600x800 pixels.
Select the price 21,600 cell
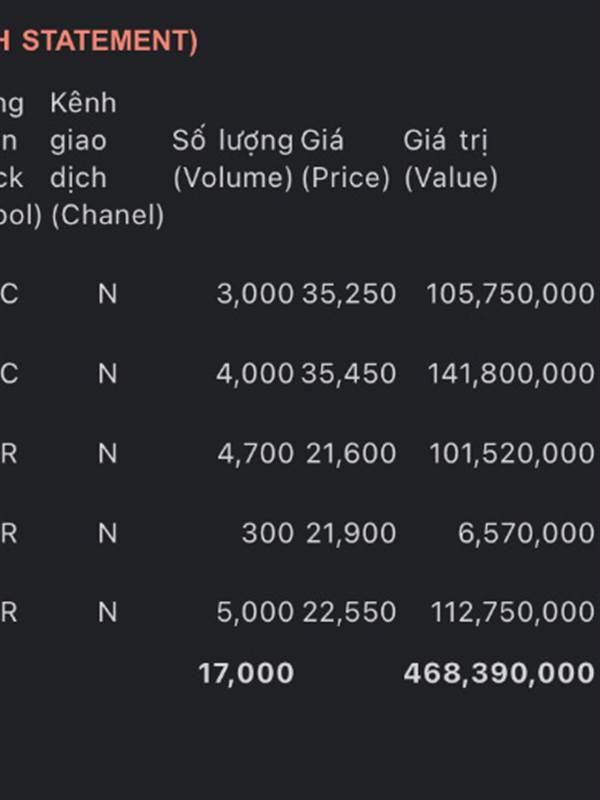[351, 454]
